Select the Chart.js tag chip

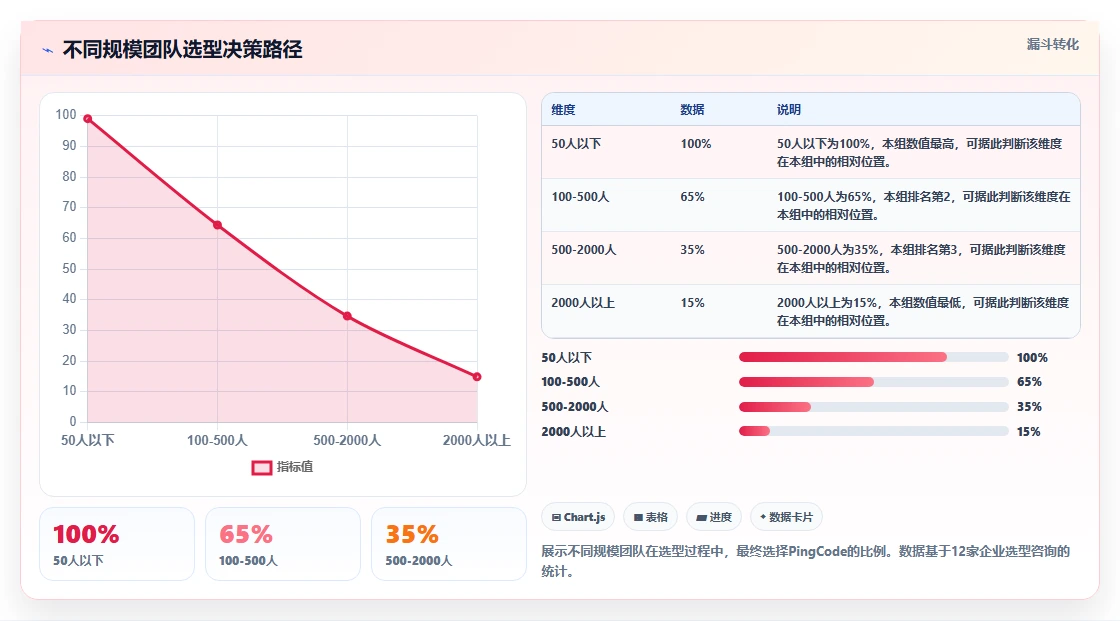(x=579, y=517)
